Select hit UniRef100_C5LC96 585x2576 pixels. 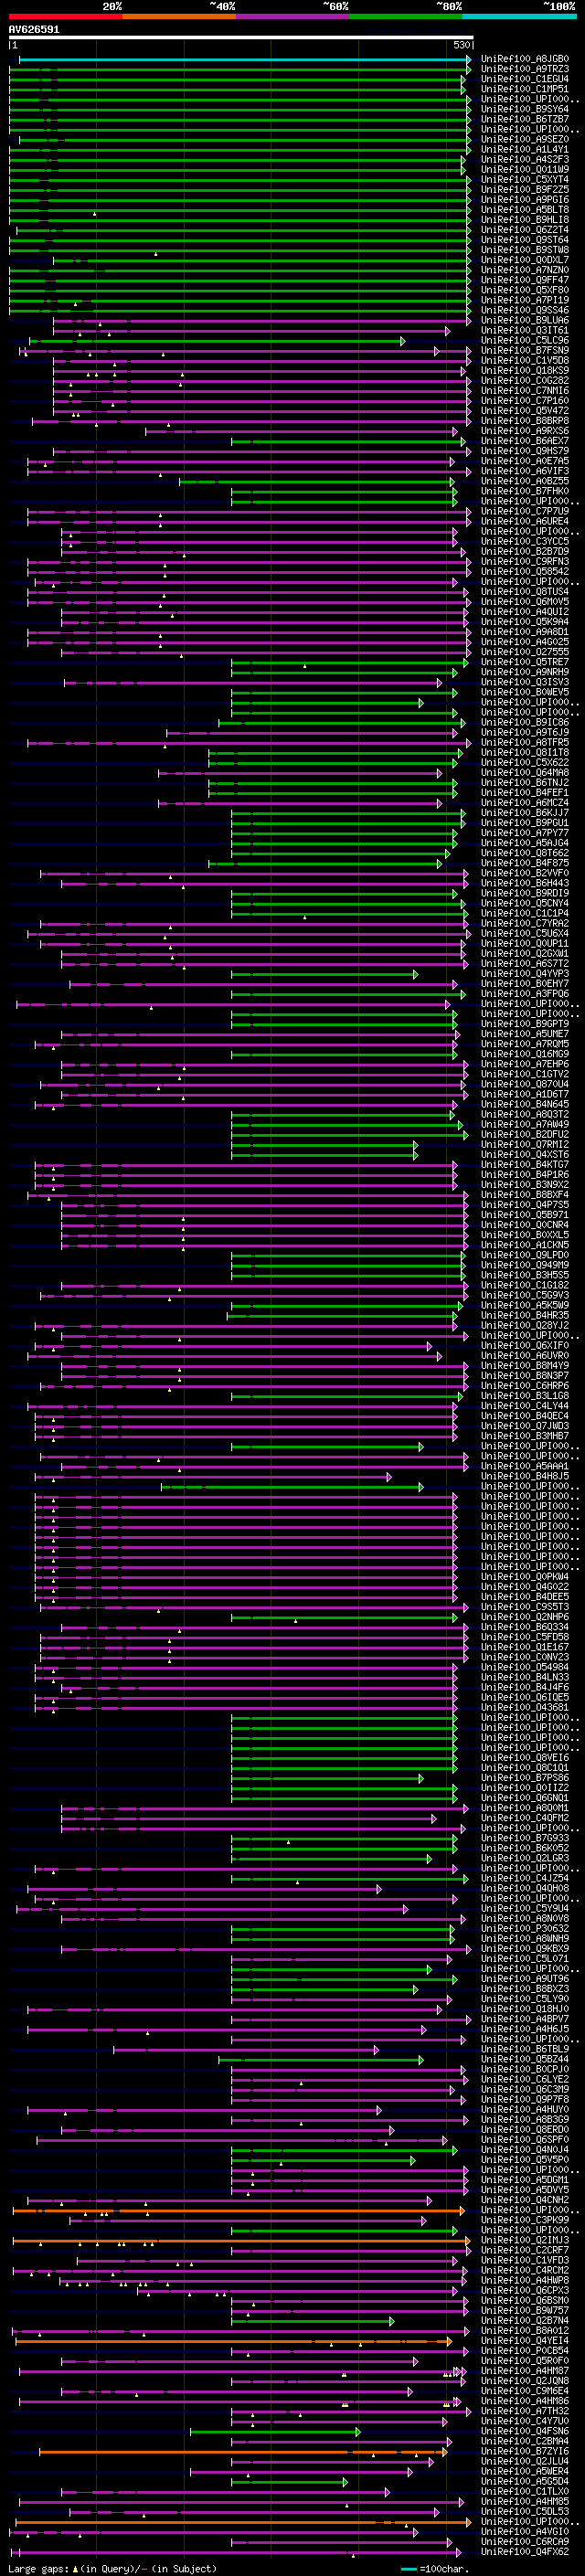[525, 341]
